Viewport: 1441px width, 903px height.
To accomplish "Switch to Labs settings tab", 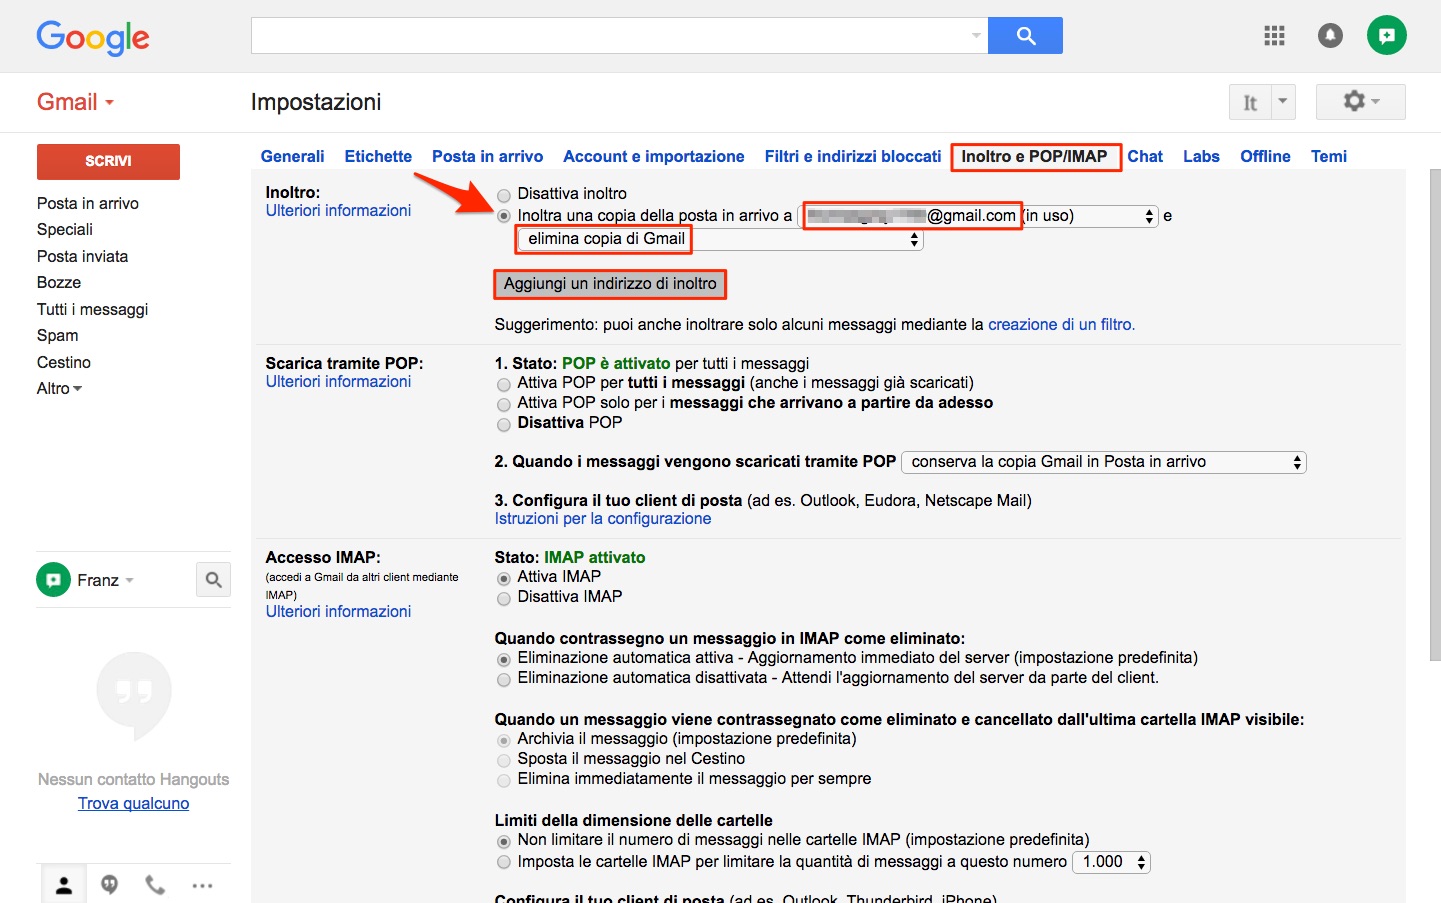I will click(x=1201, y=156).
